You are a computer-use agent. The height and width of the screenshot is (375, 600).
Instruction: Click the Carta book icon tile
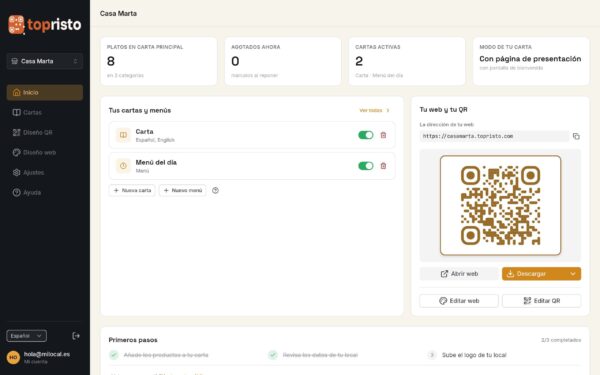click(123, 135)
